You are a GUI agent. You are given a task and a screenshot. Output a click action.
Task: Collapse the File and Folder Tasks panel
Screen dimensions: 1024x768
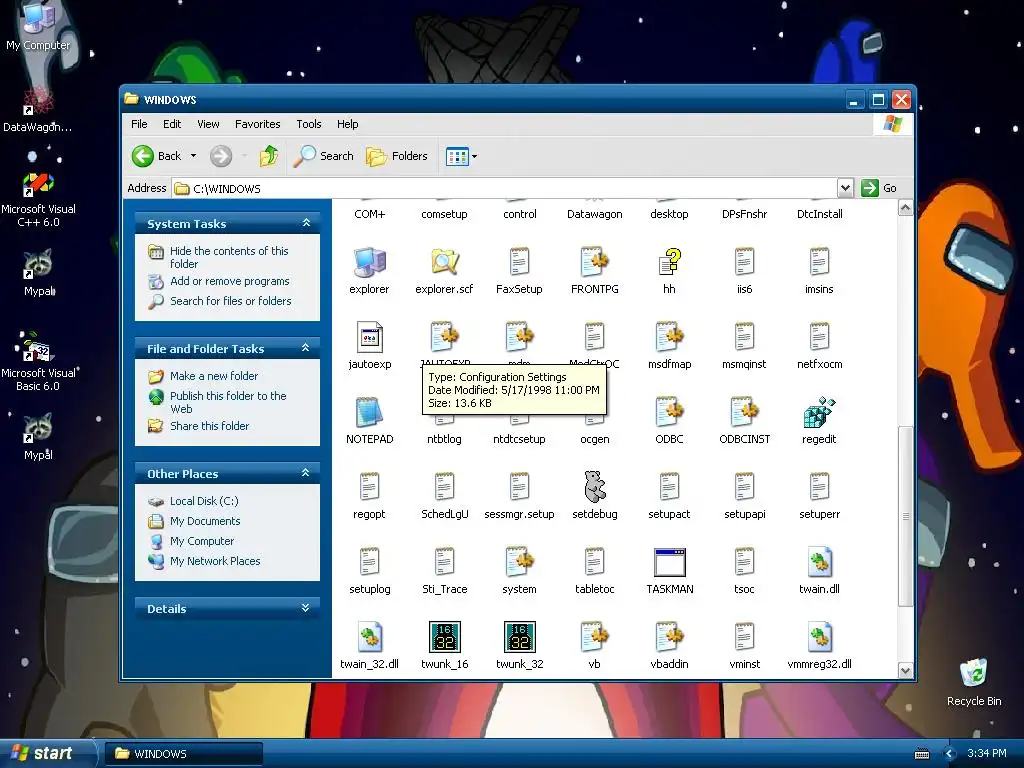(306, 348)
